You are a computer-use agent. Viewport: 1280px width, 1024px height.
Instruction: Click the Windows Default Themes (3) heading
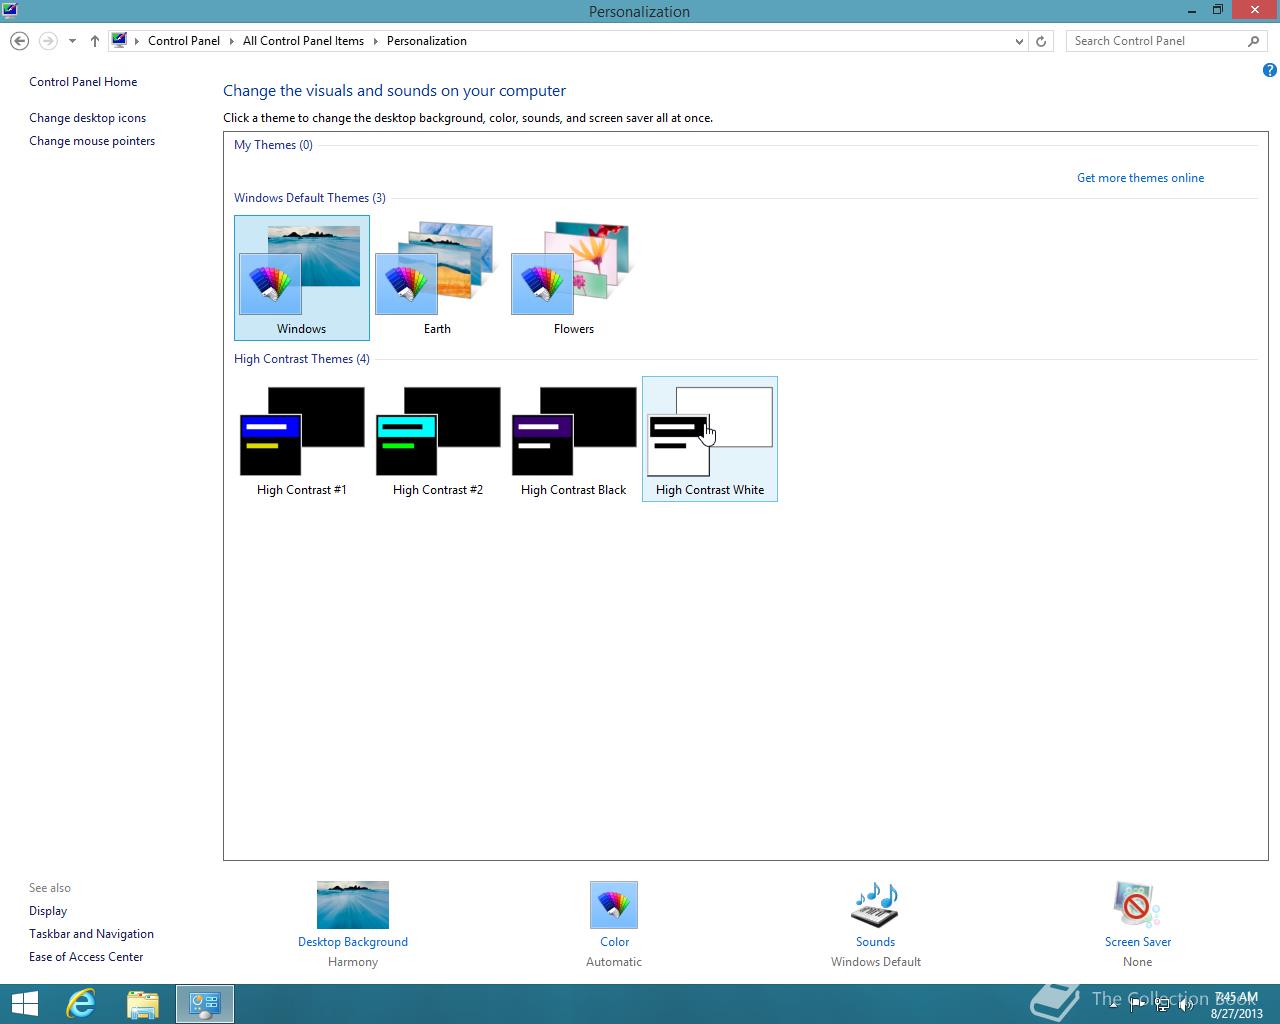pos(309,198)
